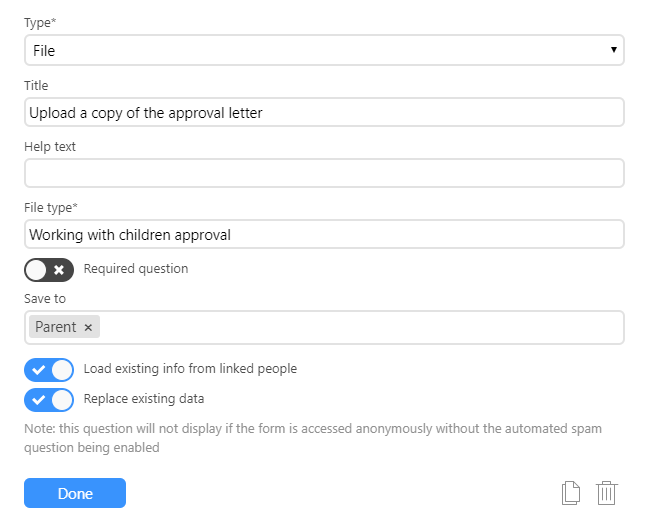Open the Type dropdown showing File
The width and height of the screenshot is (649, 523).
(324, 50)
